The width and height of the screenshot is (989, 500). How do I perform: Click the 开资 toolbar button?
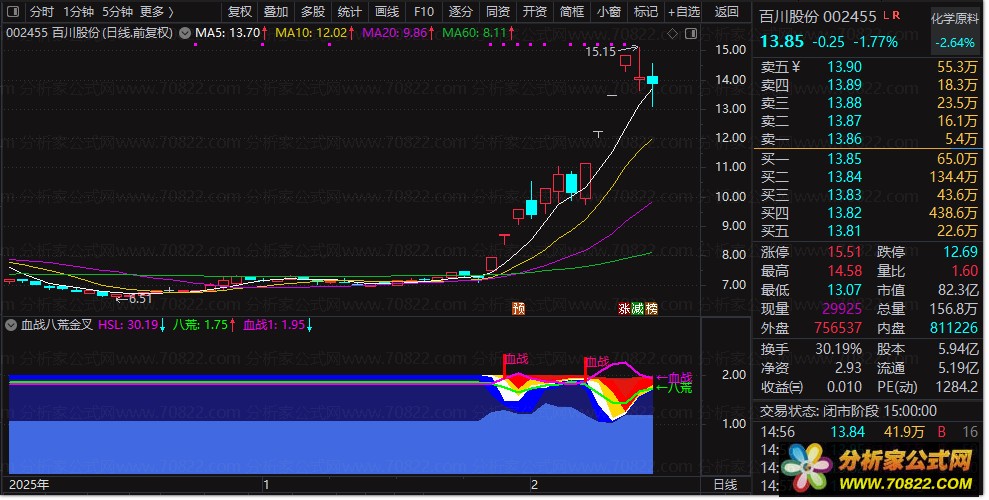(x=535, y=11)
